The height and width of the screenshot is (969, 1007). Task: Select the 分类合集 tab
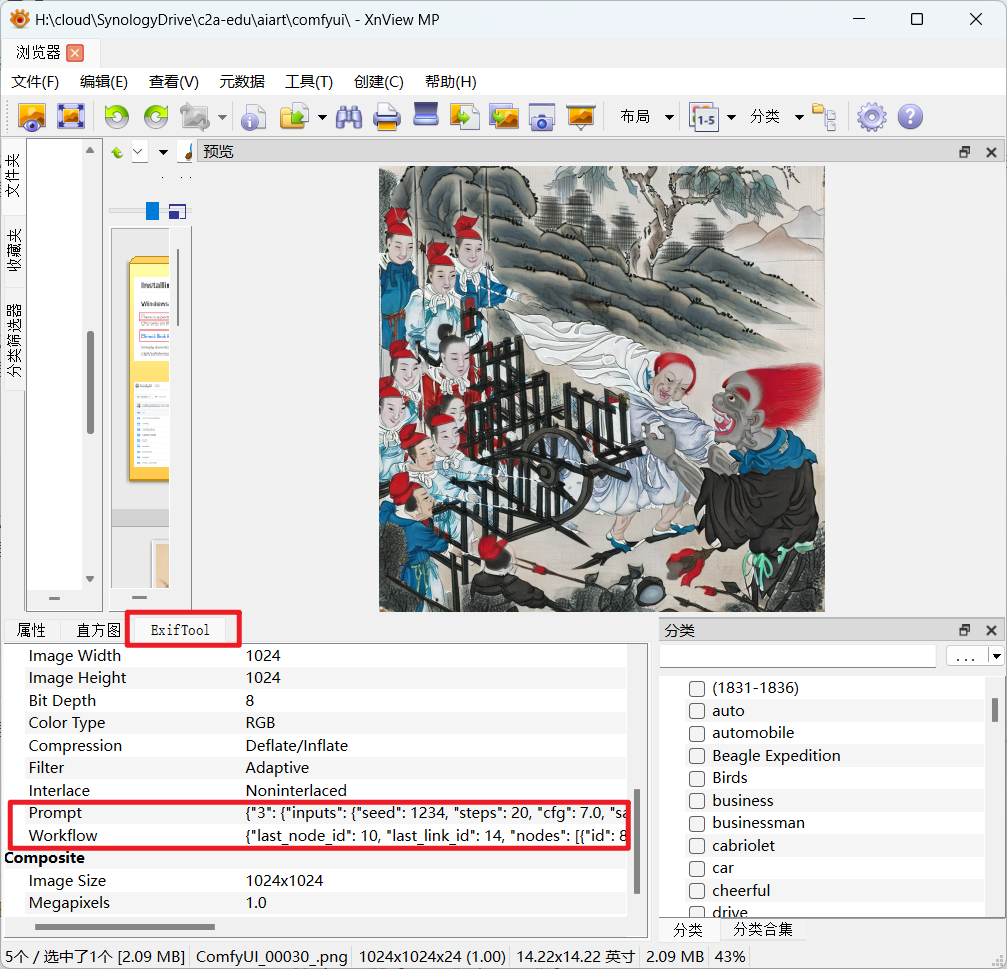764,930
